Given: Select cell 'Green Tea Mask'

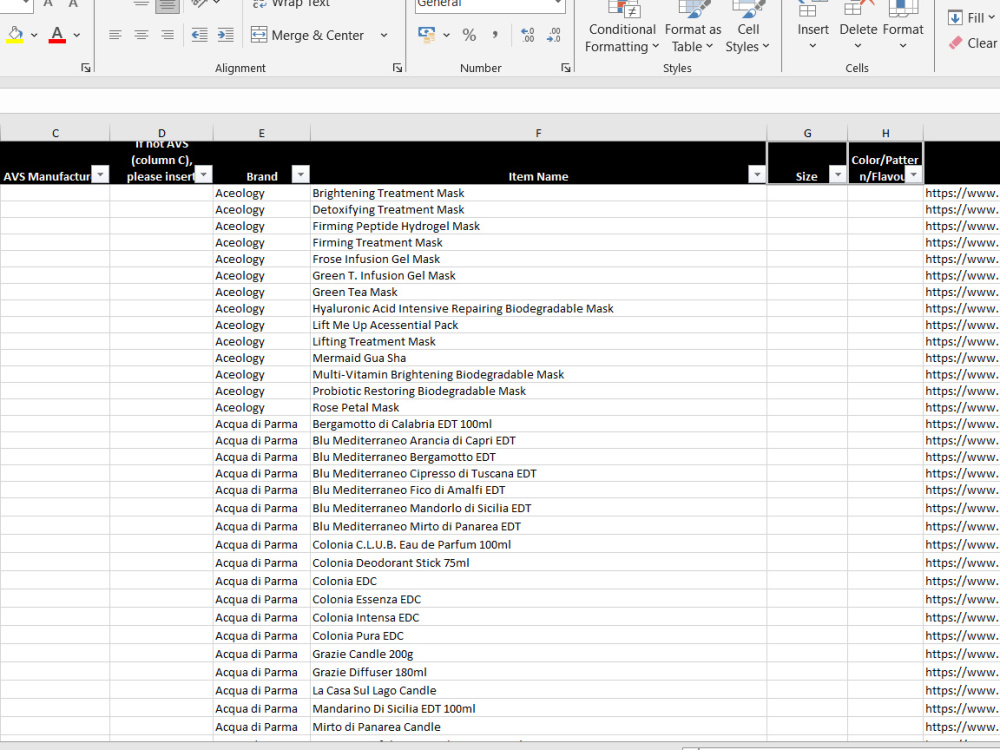Looking at the screenshot, I should (x=538, y=292).
